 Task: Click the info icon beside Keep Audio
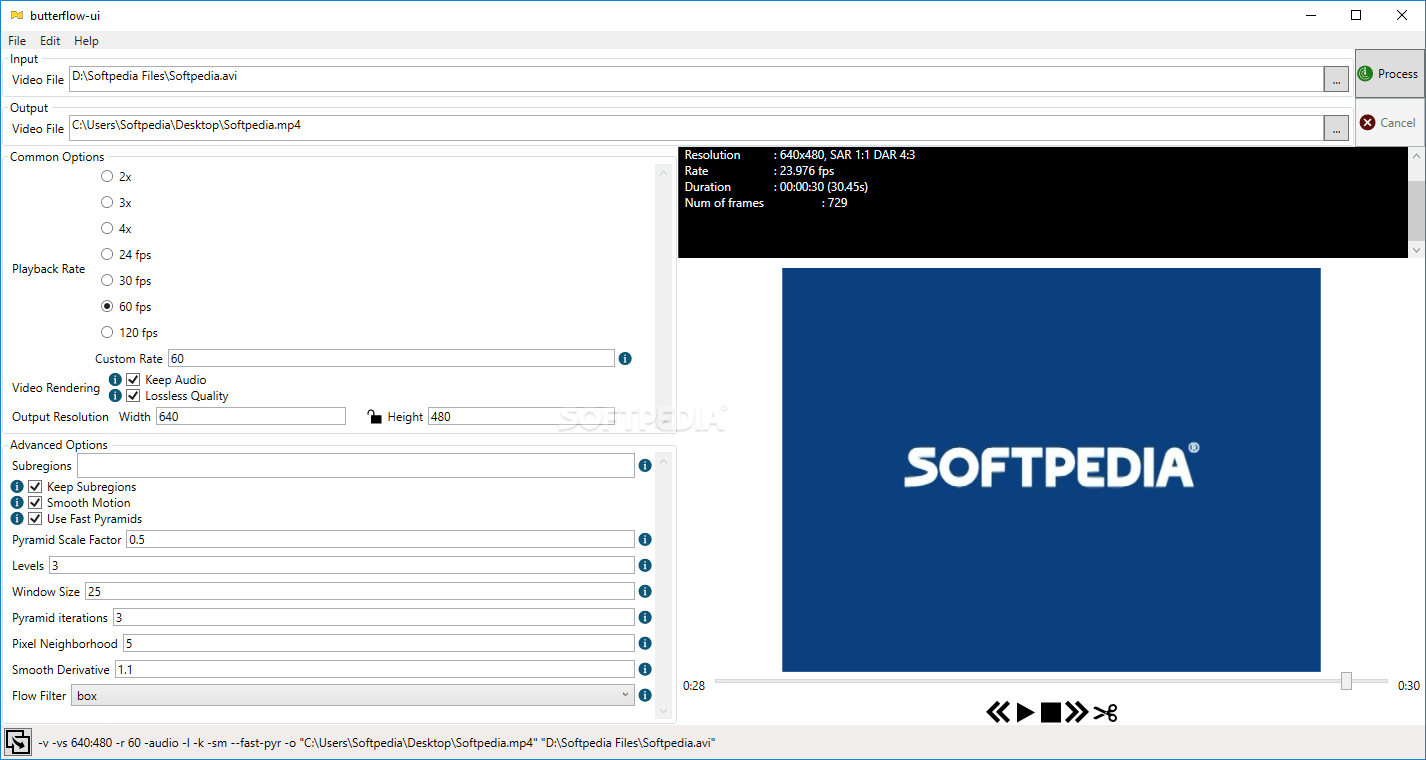pos(115,380)
